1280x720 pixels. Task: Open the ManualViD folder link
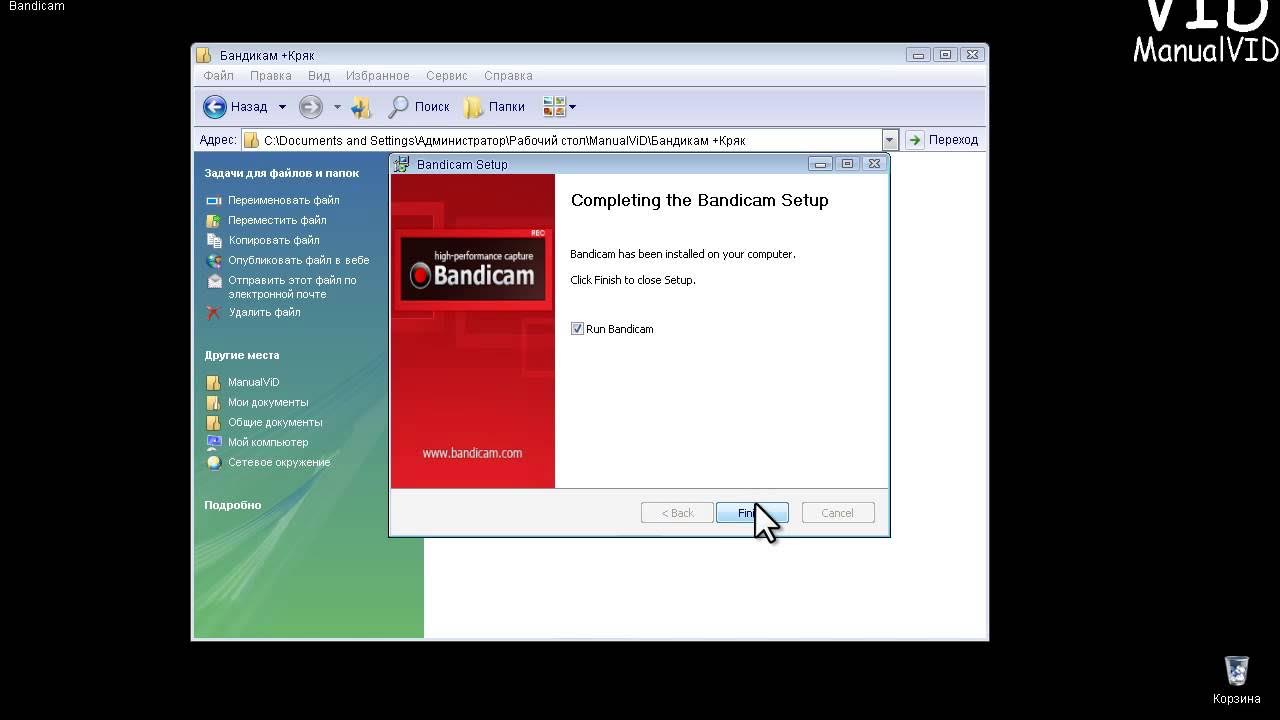coord(254,382)
